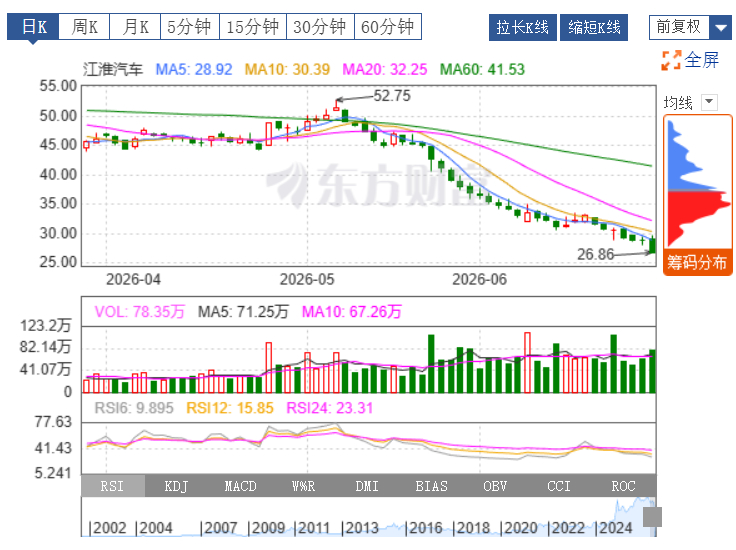The image size is (736, 550).
Task: Select the RSI indicator tab
Action: (112, 486)
